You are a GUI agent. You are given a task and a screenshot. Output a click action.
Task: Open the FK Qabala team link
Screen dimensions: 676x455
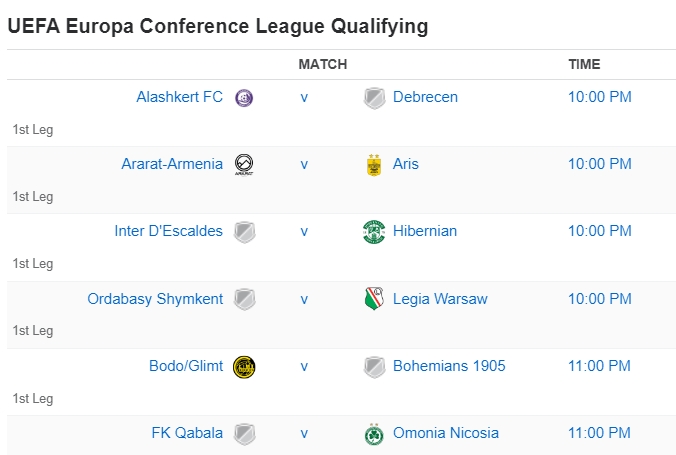tap(187, 433)
